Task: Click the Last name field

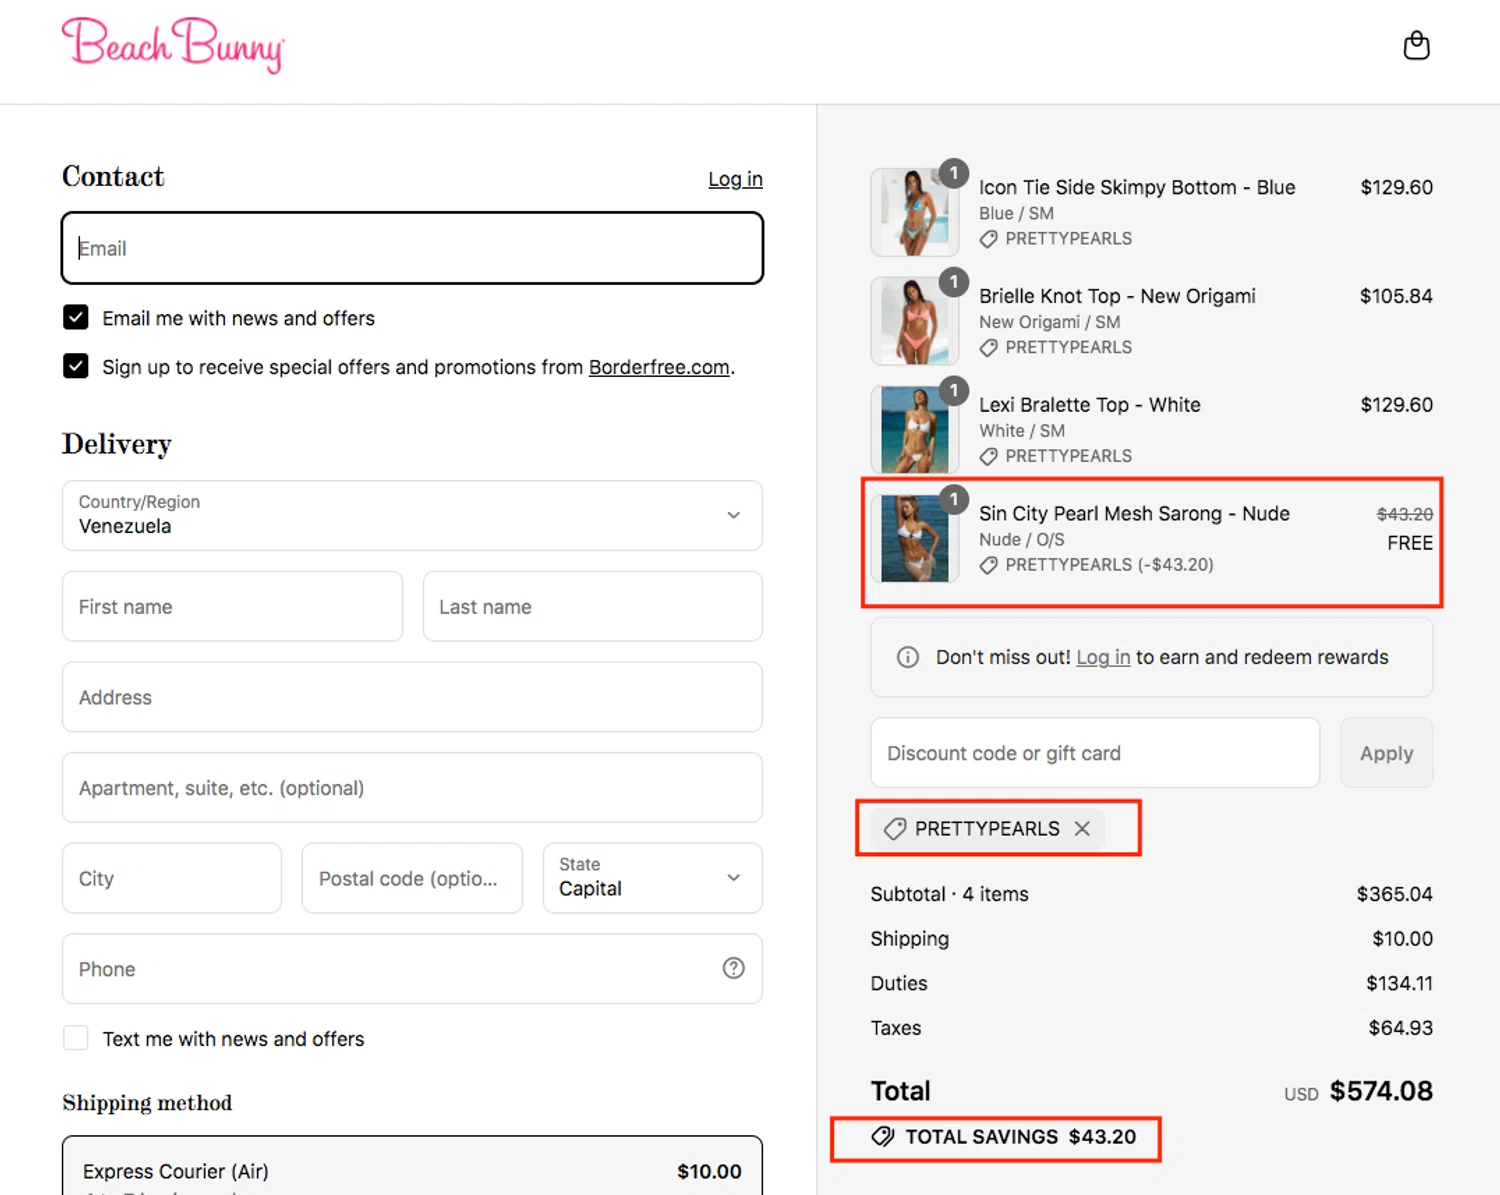Action: 593,606
